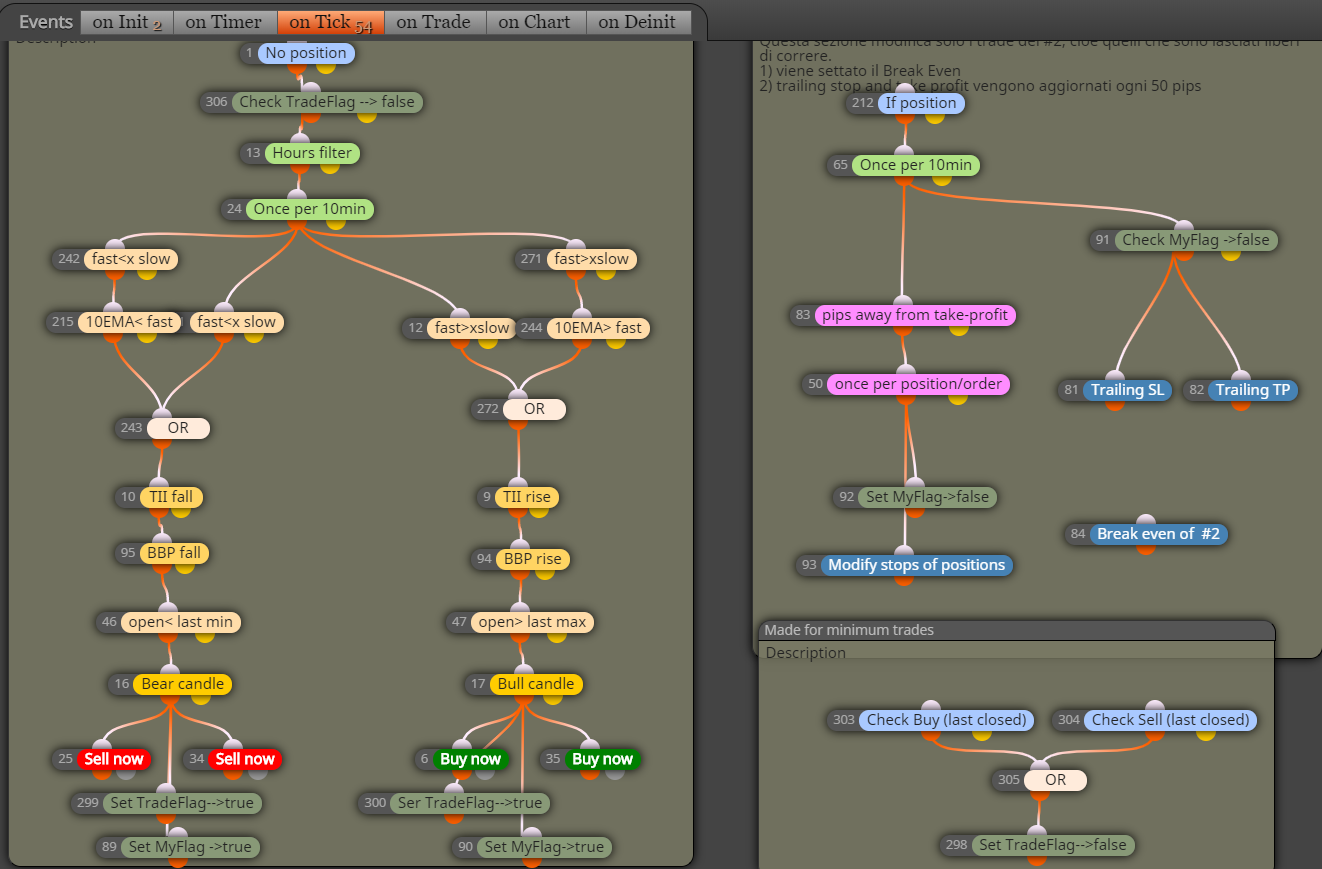Click yellow output dot of Check MyFlag ->false
The width and height of the screenshot is (1322, 869).
pos(1231,254)
